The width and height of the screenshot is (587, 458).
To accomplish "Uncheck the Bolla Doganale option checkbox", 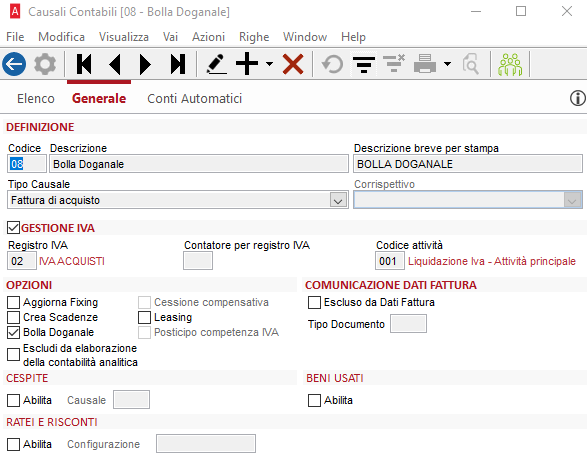I will coord(13,332).
